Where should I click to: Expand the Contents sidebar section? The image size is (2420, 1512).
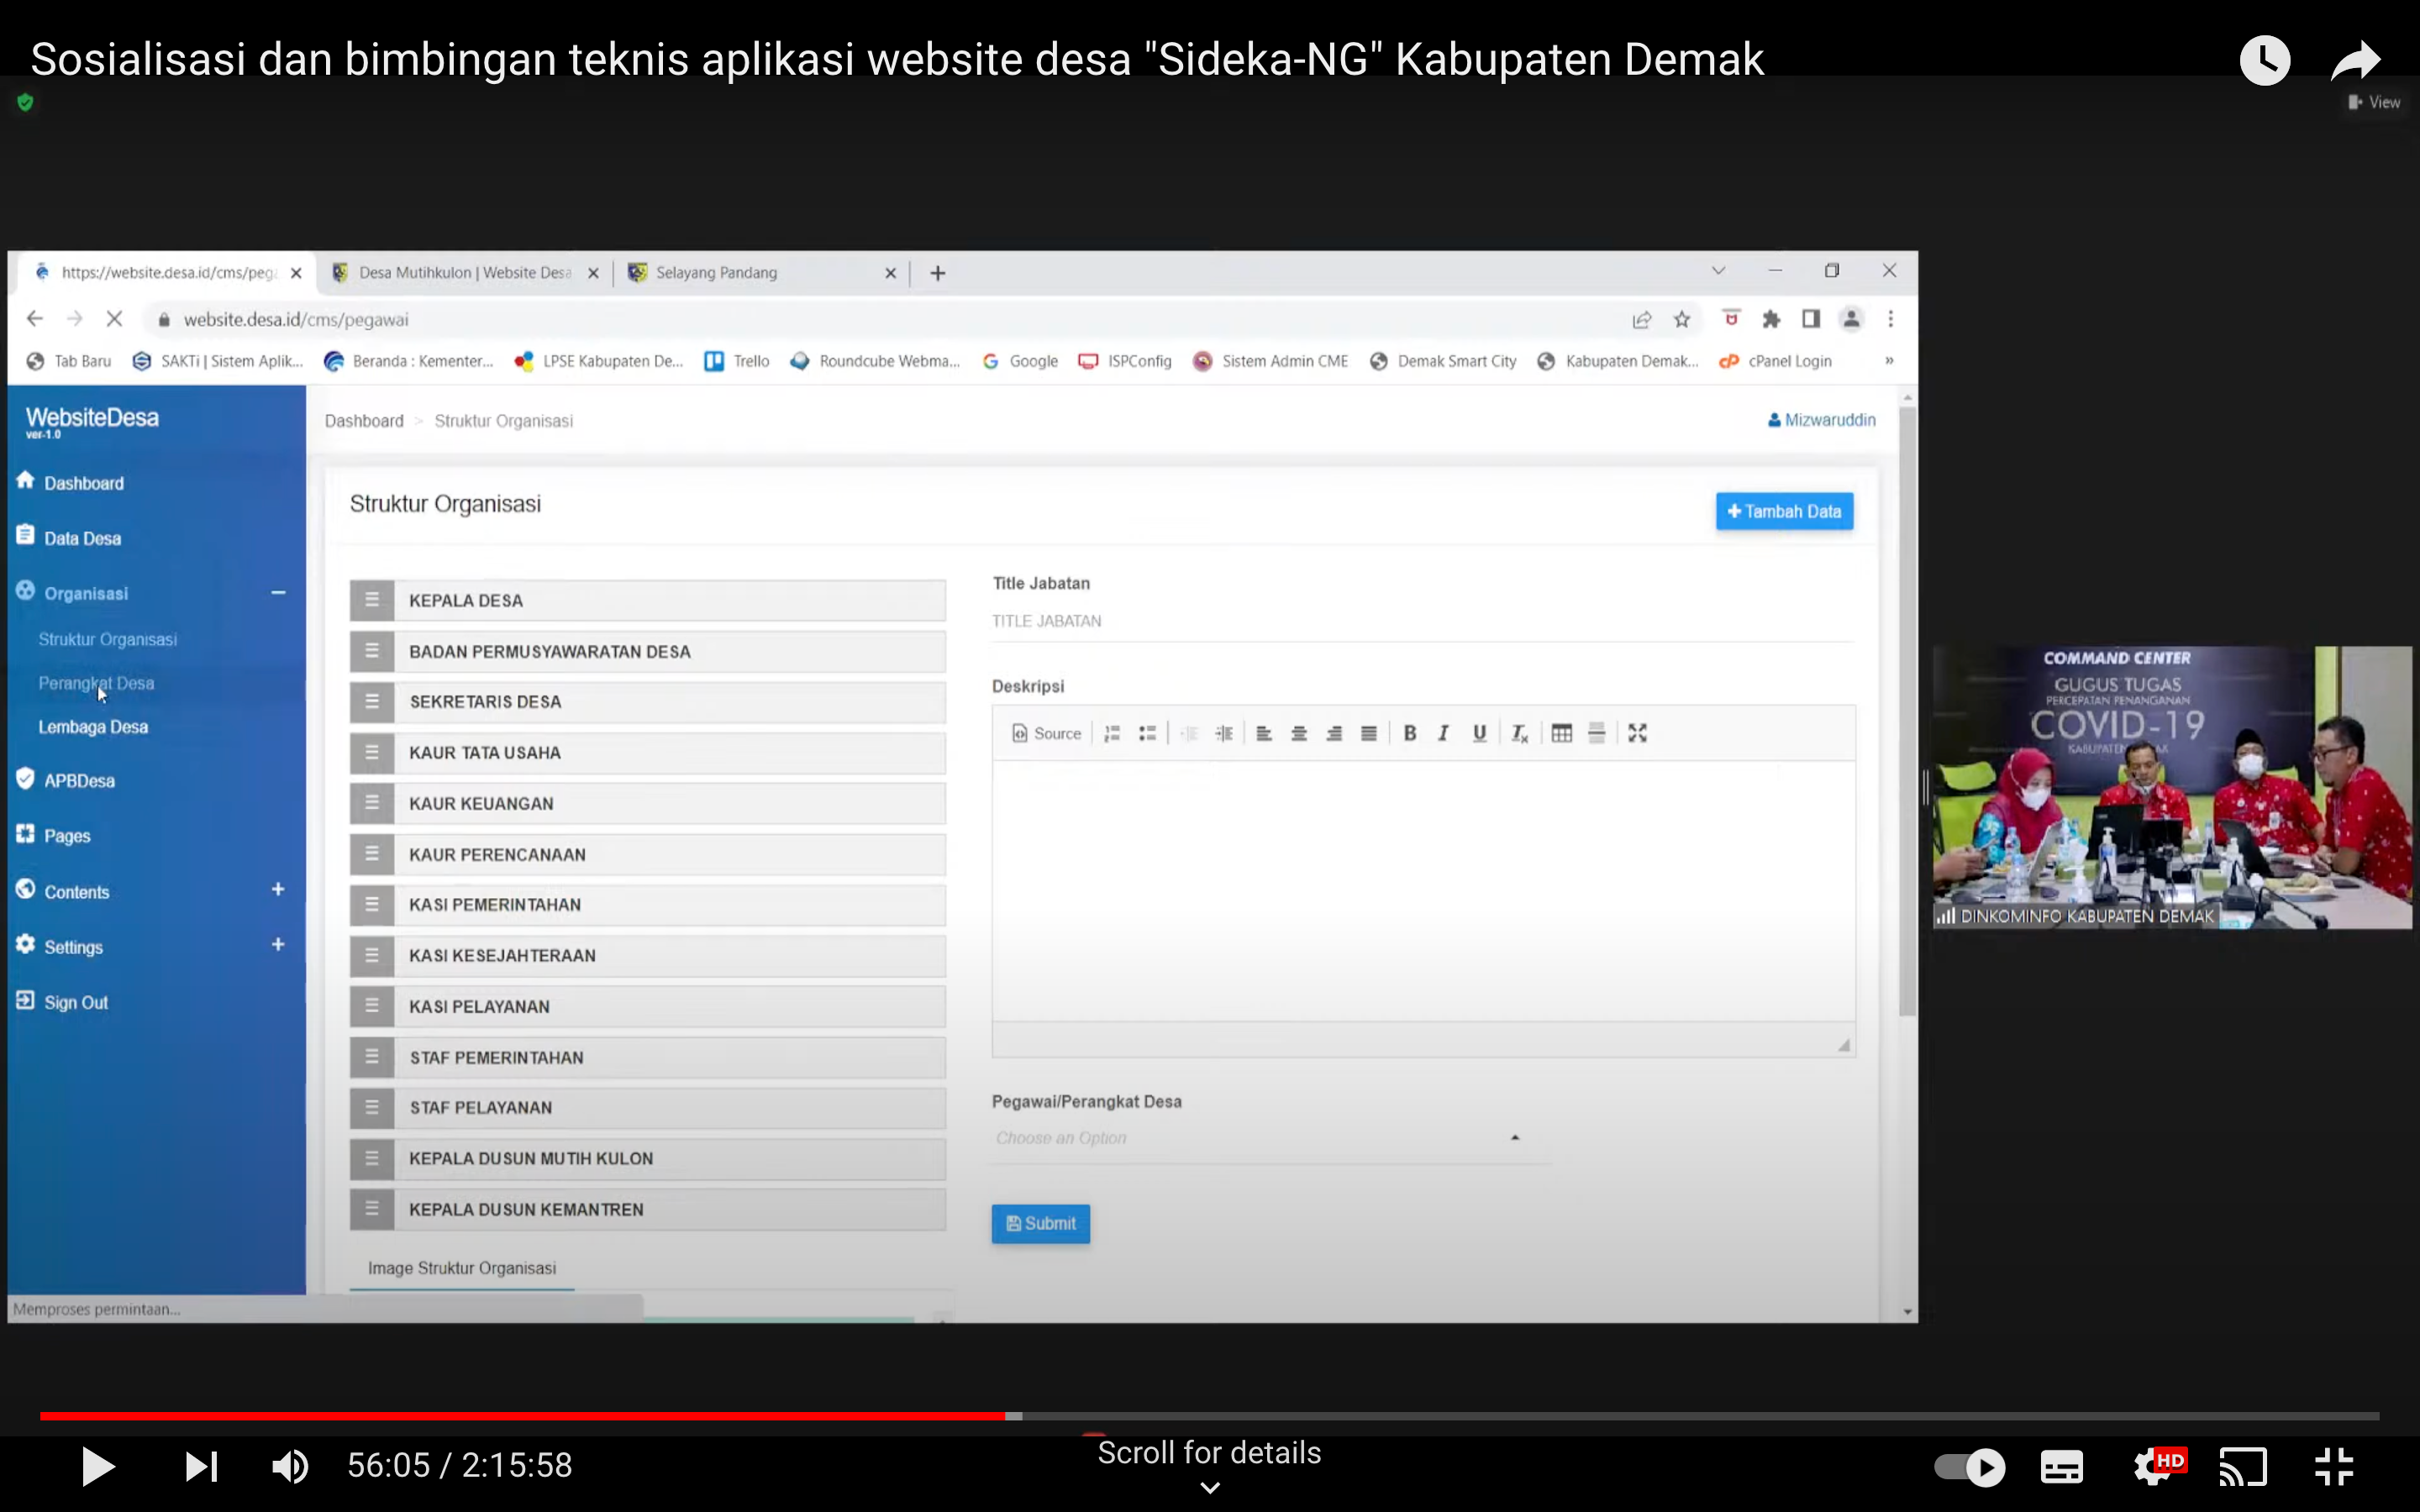coord(278,889)
